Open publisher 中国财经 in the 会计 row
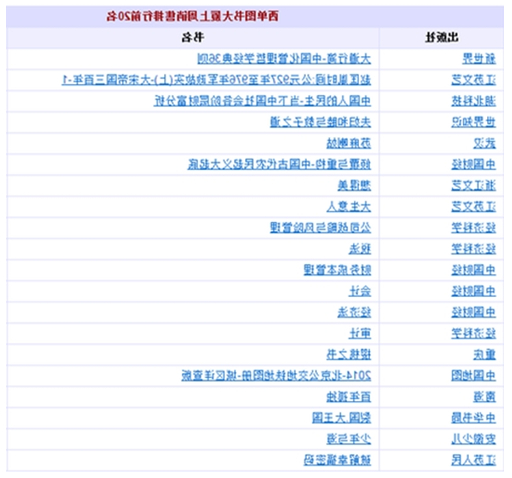 (474, 291)
